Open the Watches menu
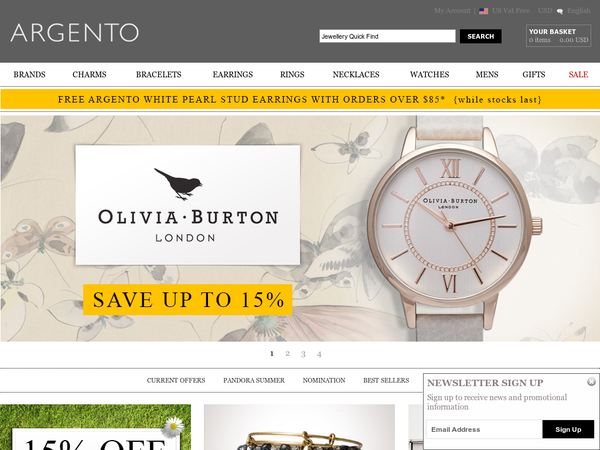Image resolution: width=600 pixels, height=450 pixels. click(429, 75)
